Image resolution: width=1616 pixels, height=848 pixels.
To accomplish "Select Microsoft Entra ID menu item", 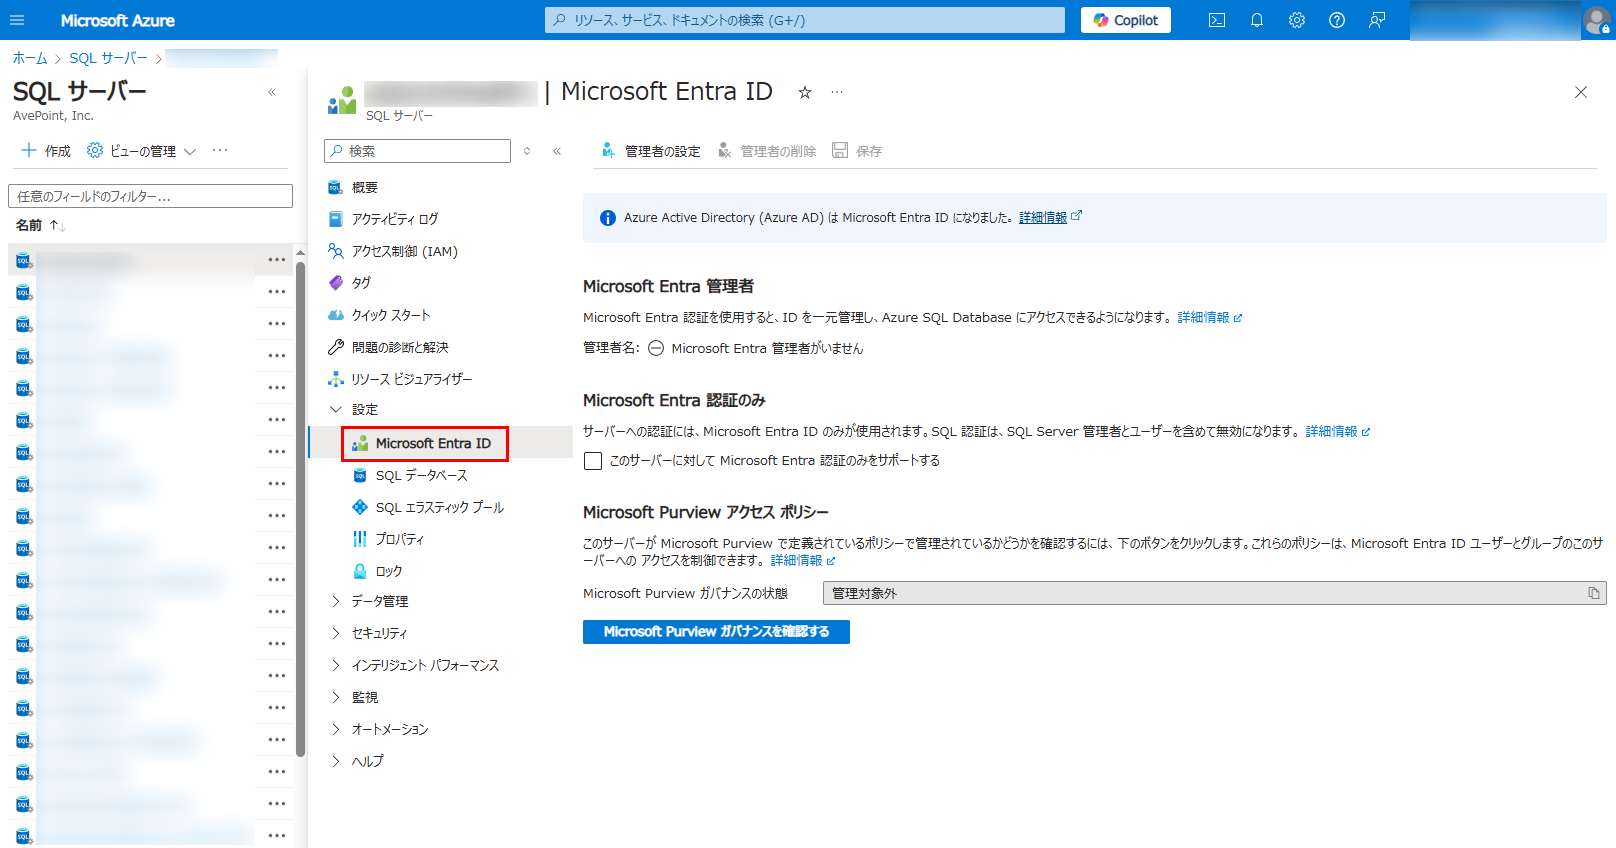I will (x=433, y=443).
